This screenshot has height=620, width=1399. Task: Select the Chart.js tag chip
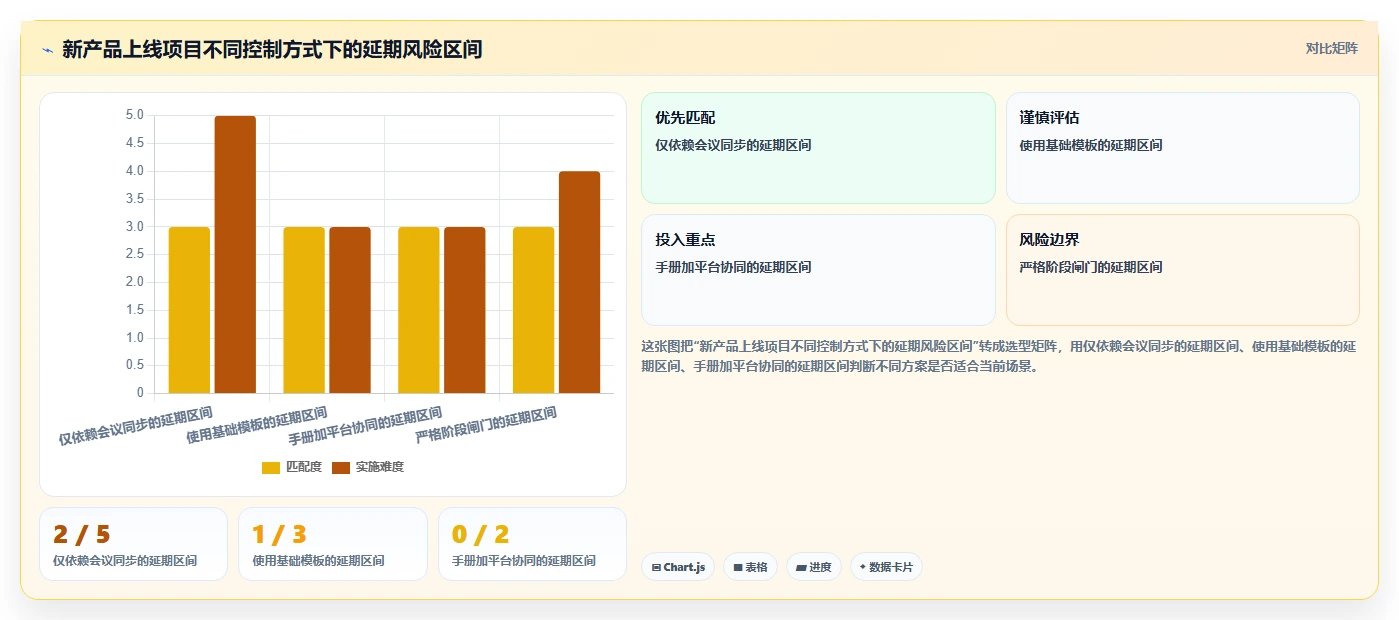coord(678,567)
